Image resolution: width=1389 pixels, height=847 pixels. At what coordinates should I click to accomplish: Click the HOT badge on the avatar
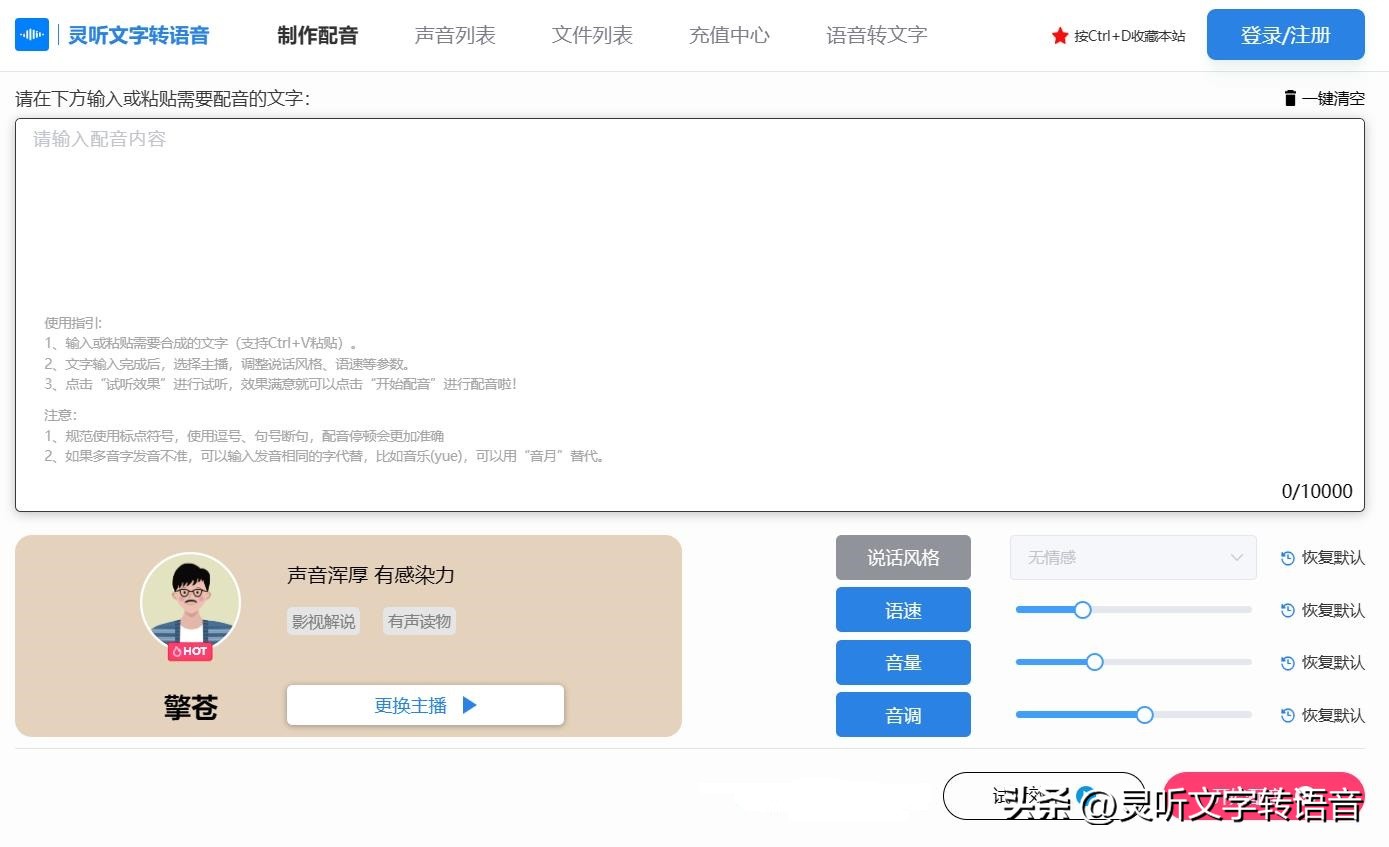(189, 650)
